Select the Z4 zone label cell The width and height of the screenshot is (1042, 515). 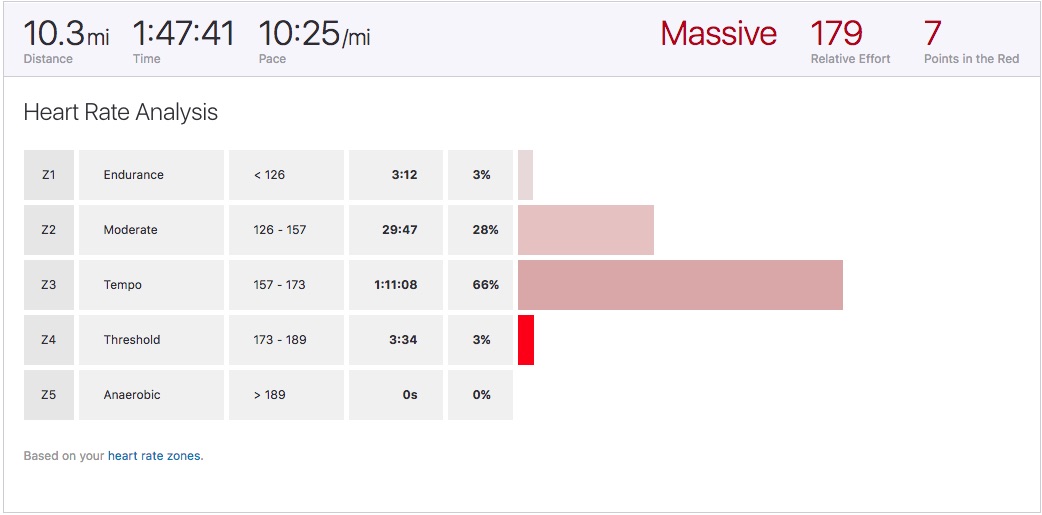click(x=49, y=340)
